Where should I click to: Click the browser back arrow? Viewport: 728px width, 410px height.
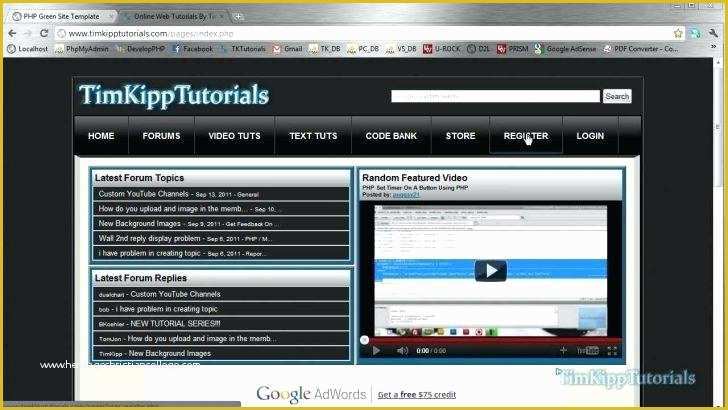(x=13, y=33)
